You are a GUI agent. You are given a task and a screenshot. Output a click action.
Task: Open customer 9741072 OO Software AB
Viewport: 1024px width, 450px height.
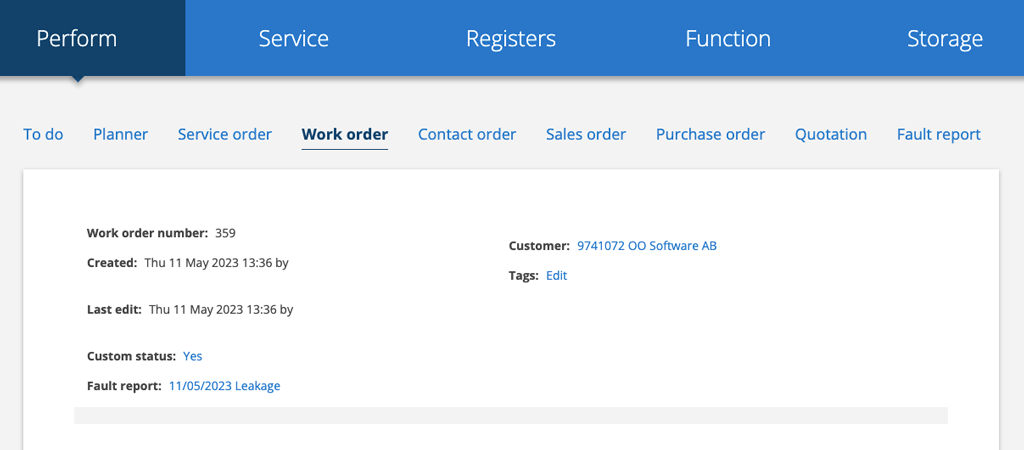(x=646, y=246)
